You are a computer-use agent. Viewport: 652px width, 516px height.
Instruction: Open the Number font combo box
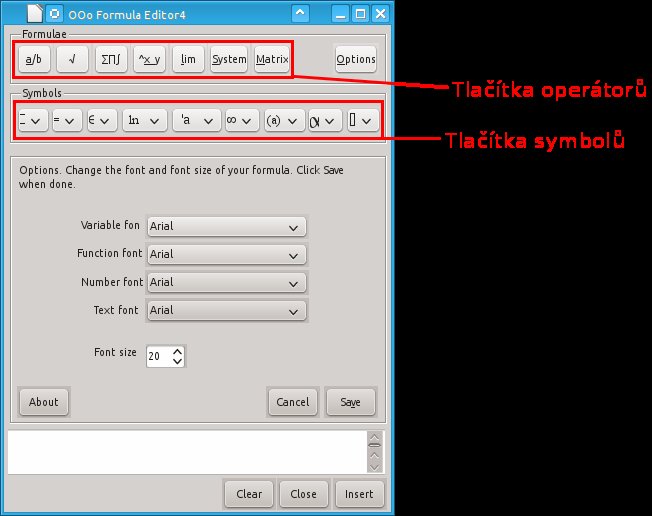(x=227, y=283)
